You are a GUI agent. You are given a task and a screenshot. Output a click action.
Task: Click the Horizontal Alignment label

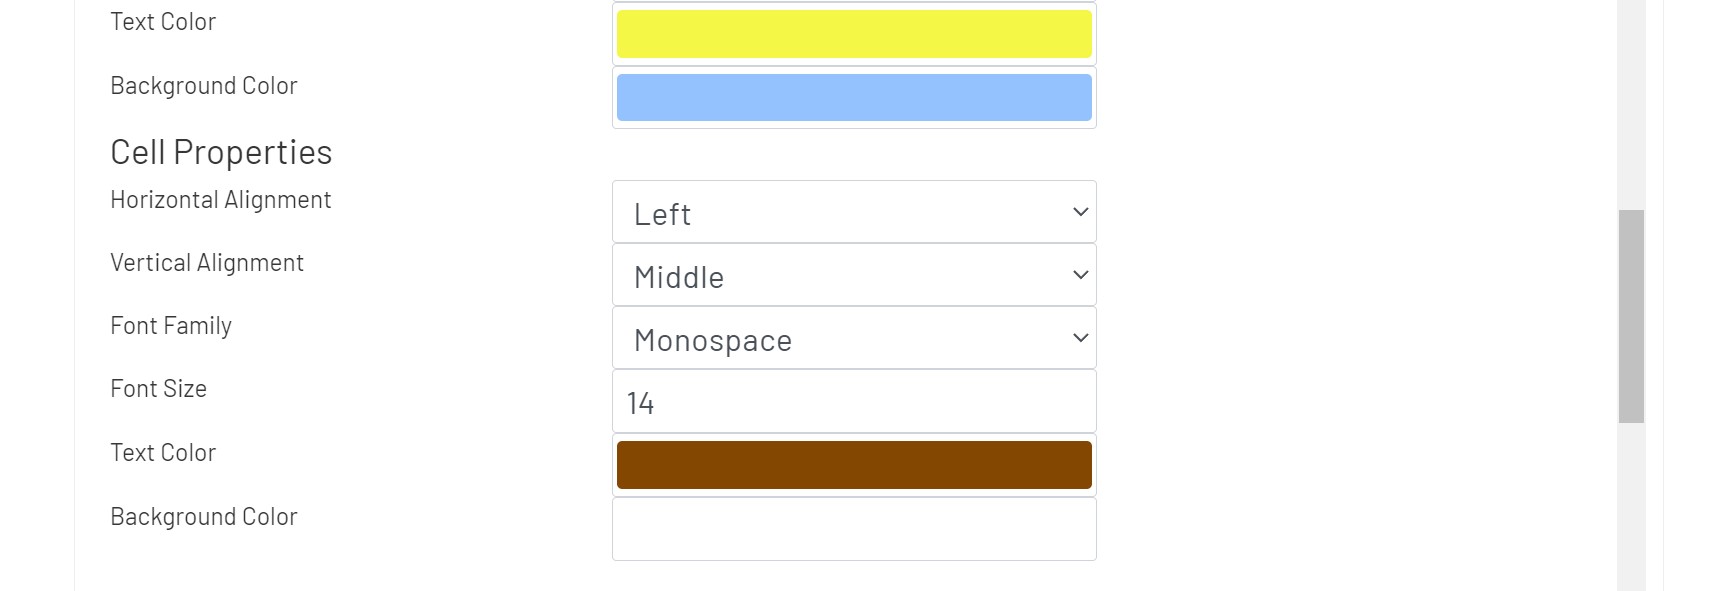[x=220, y=199]
